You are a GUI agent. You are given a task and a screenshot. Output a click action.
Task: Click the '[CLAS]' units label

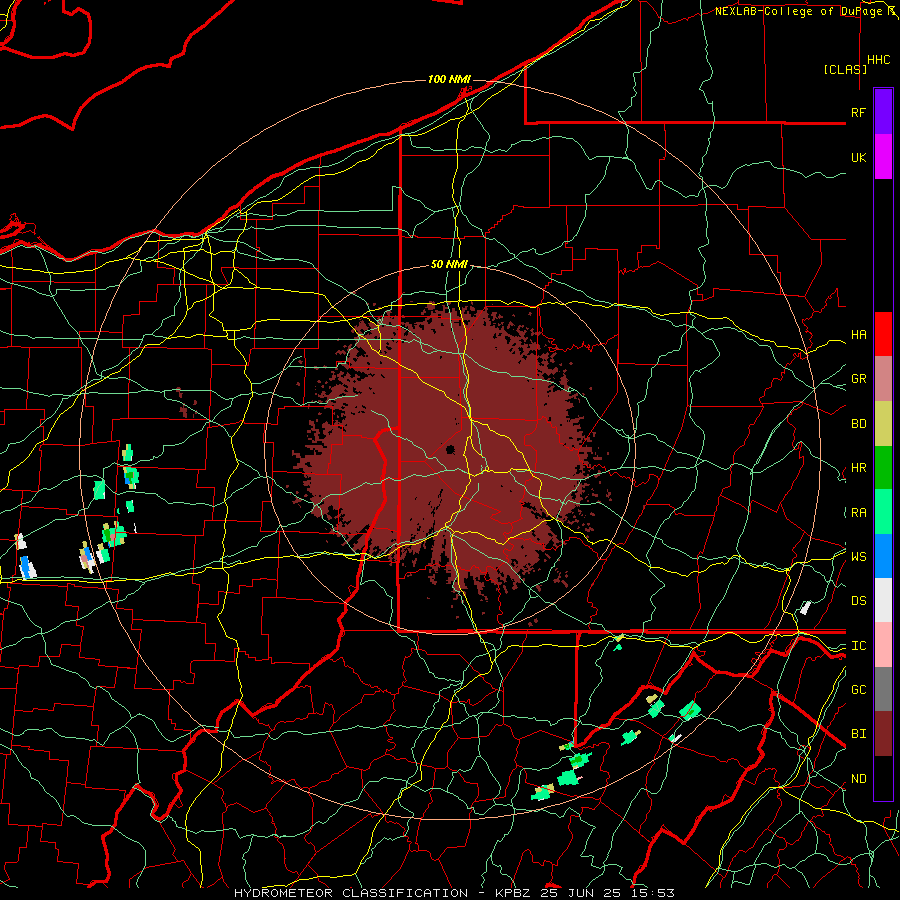coord(845,69)
